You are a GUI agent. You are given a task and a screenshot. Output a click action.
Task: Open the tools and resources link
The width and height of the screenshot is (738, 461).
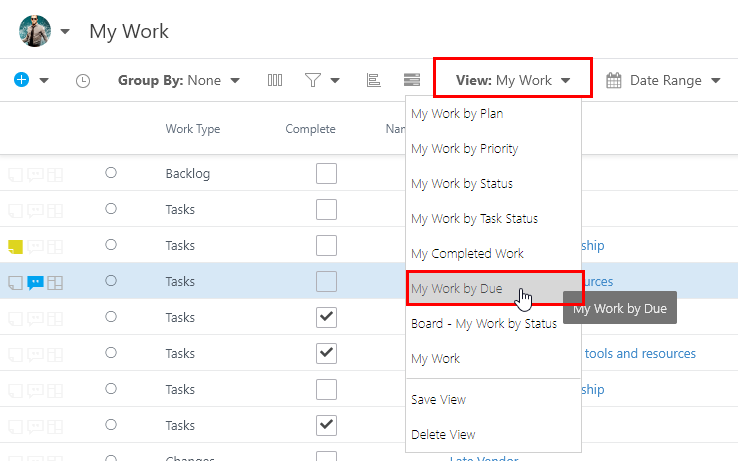pos(640,354)
